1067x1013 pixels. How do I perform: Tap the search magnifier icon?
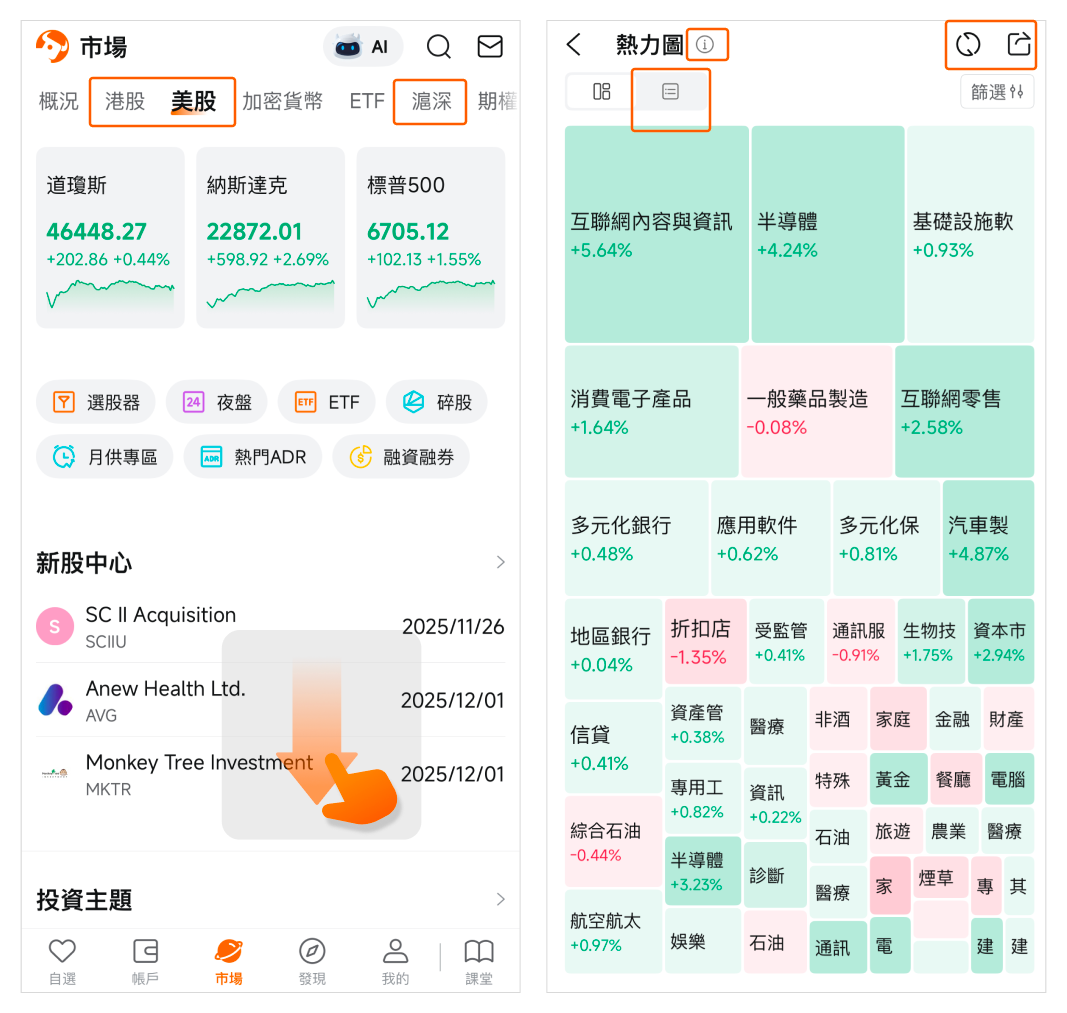click(438, 47)
